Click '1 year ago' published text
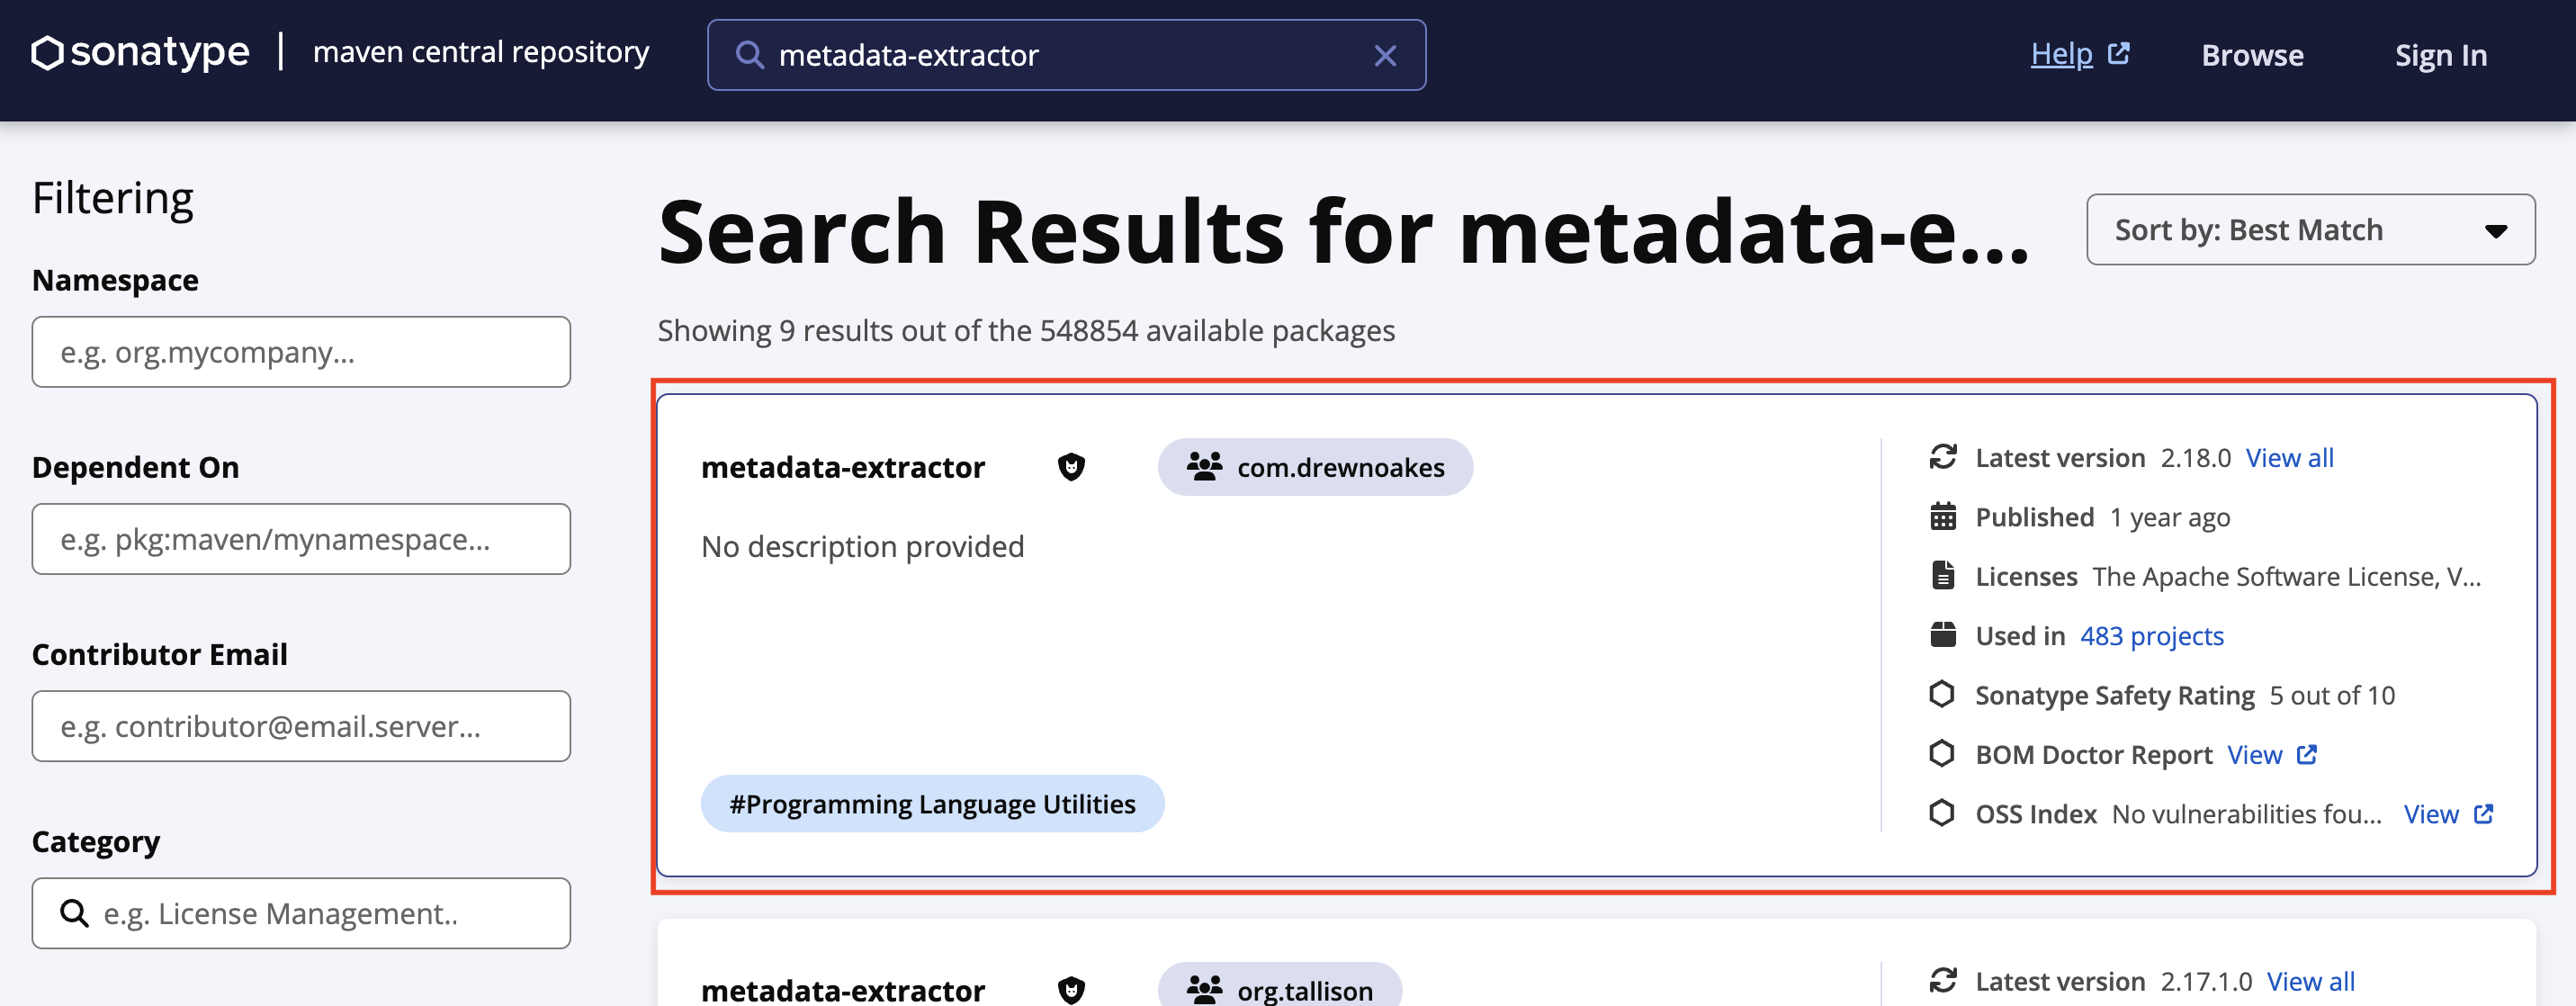 [2170, 517]
